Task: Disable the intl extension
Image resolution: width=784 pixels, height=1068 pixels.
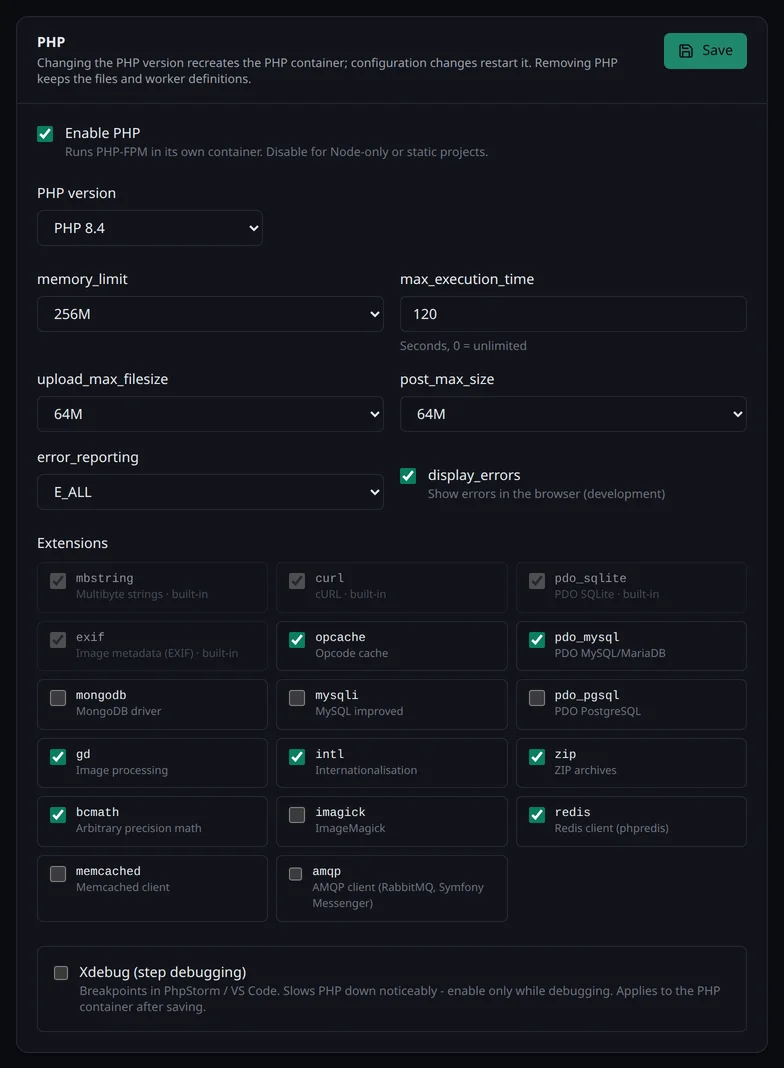Action: tap(297, 757)
